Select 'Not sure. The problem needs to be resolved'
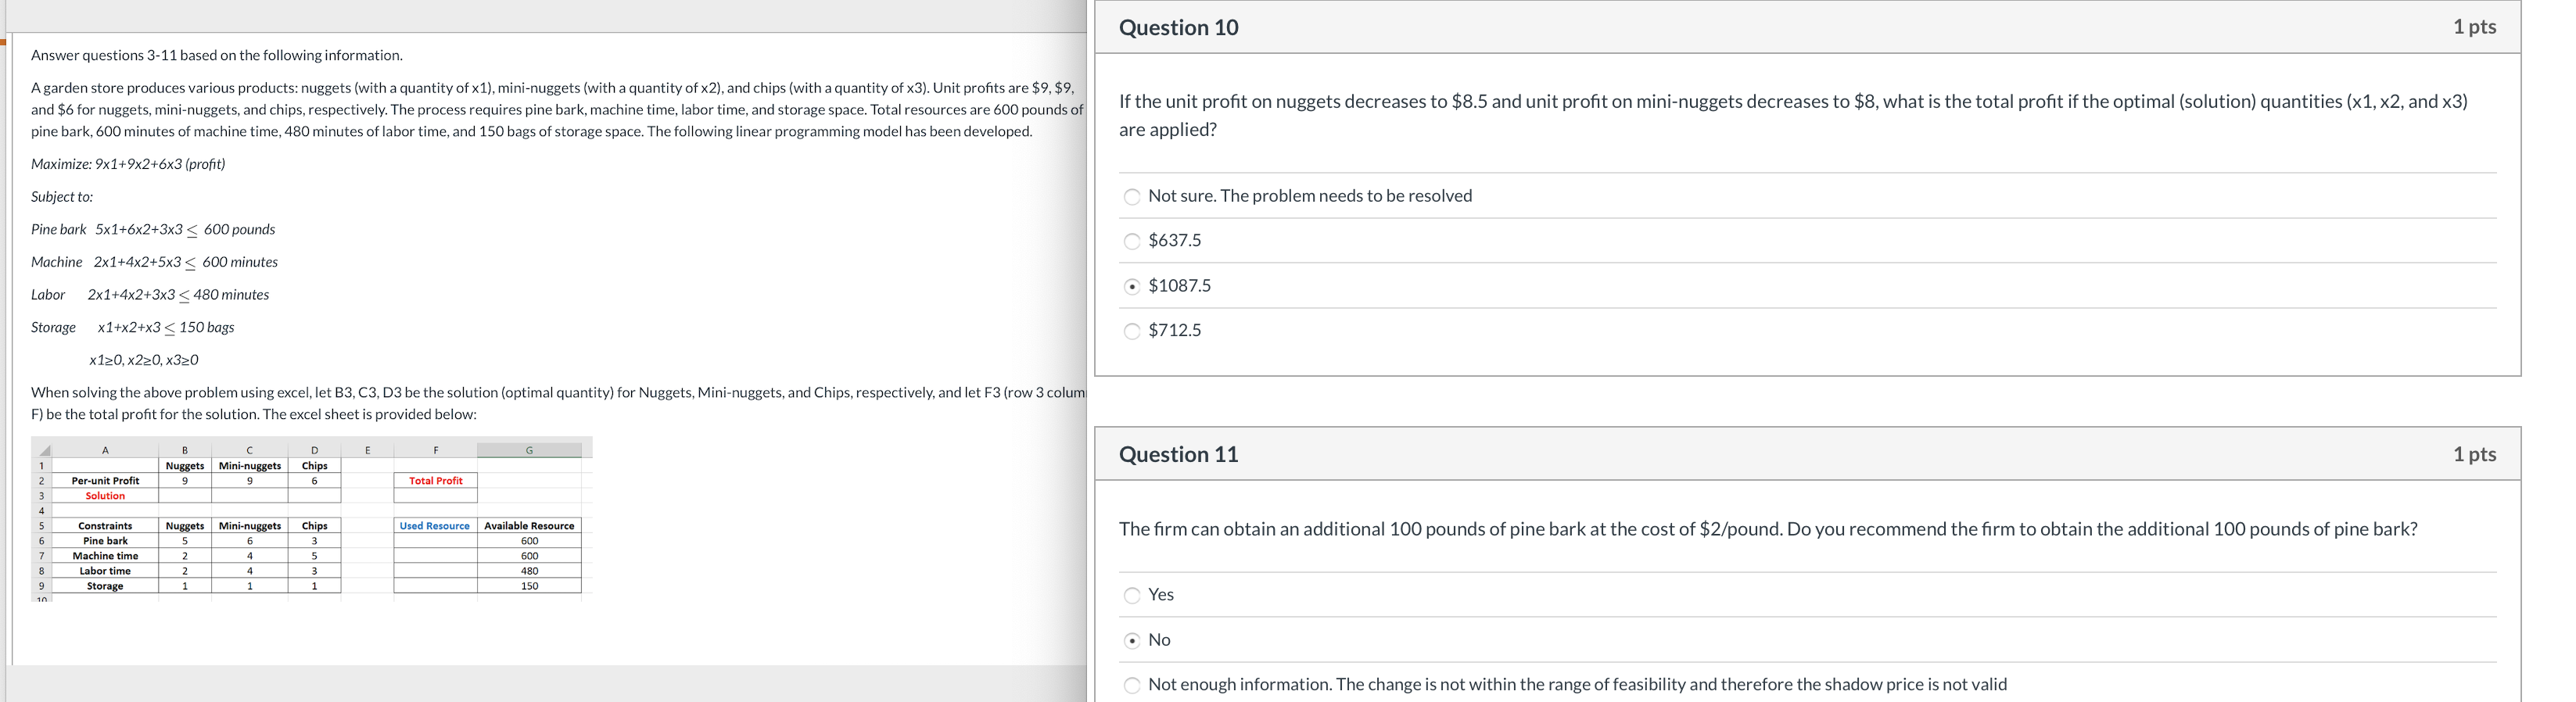Image resolution: width=2576 pixels, height=702 pixels. click(1132, 197)
